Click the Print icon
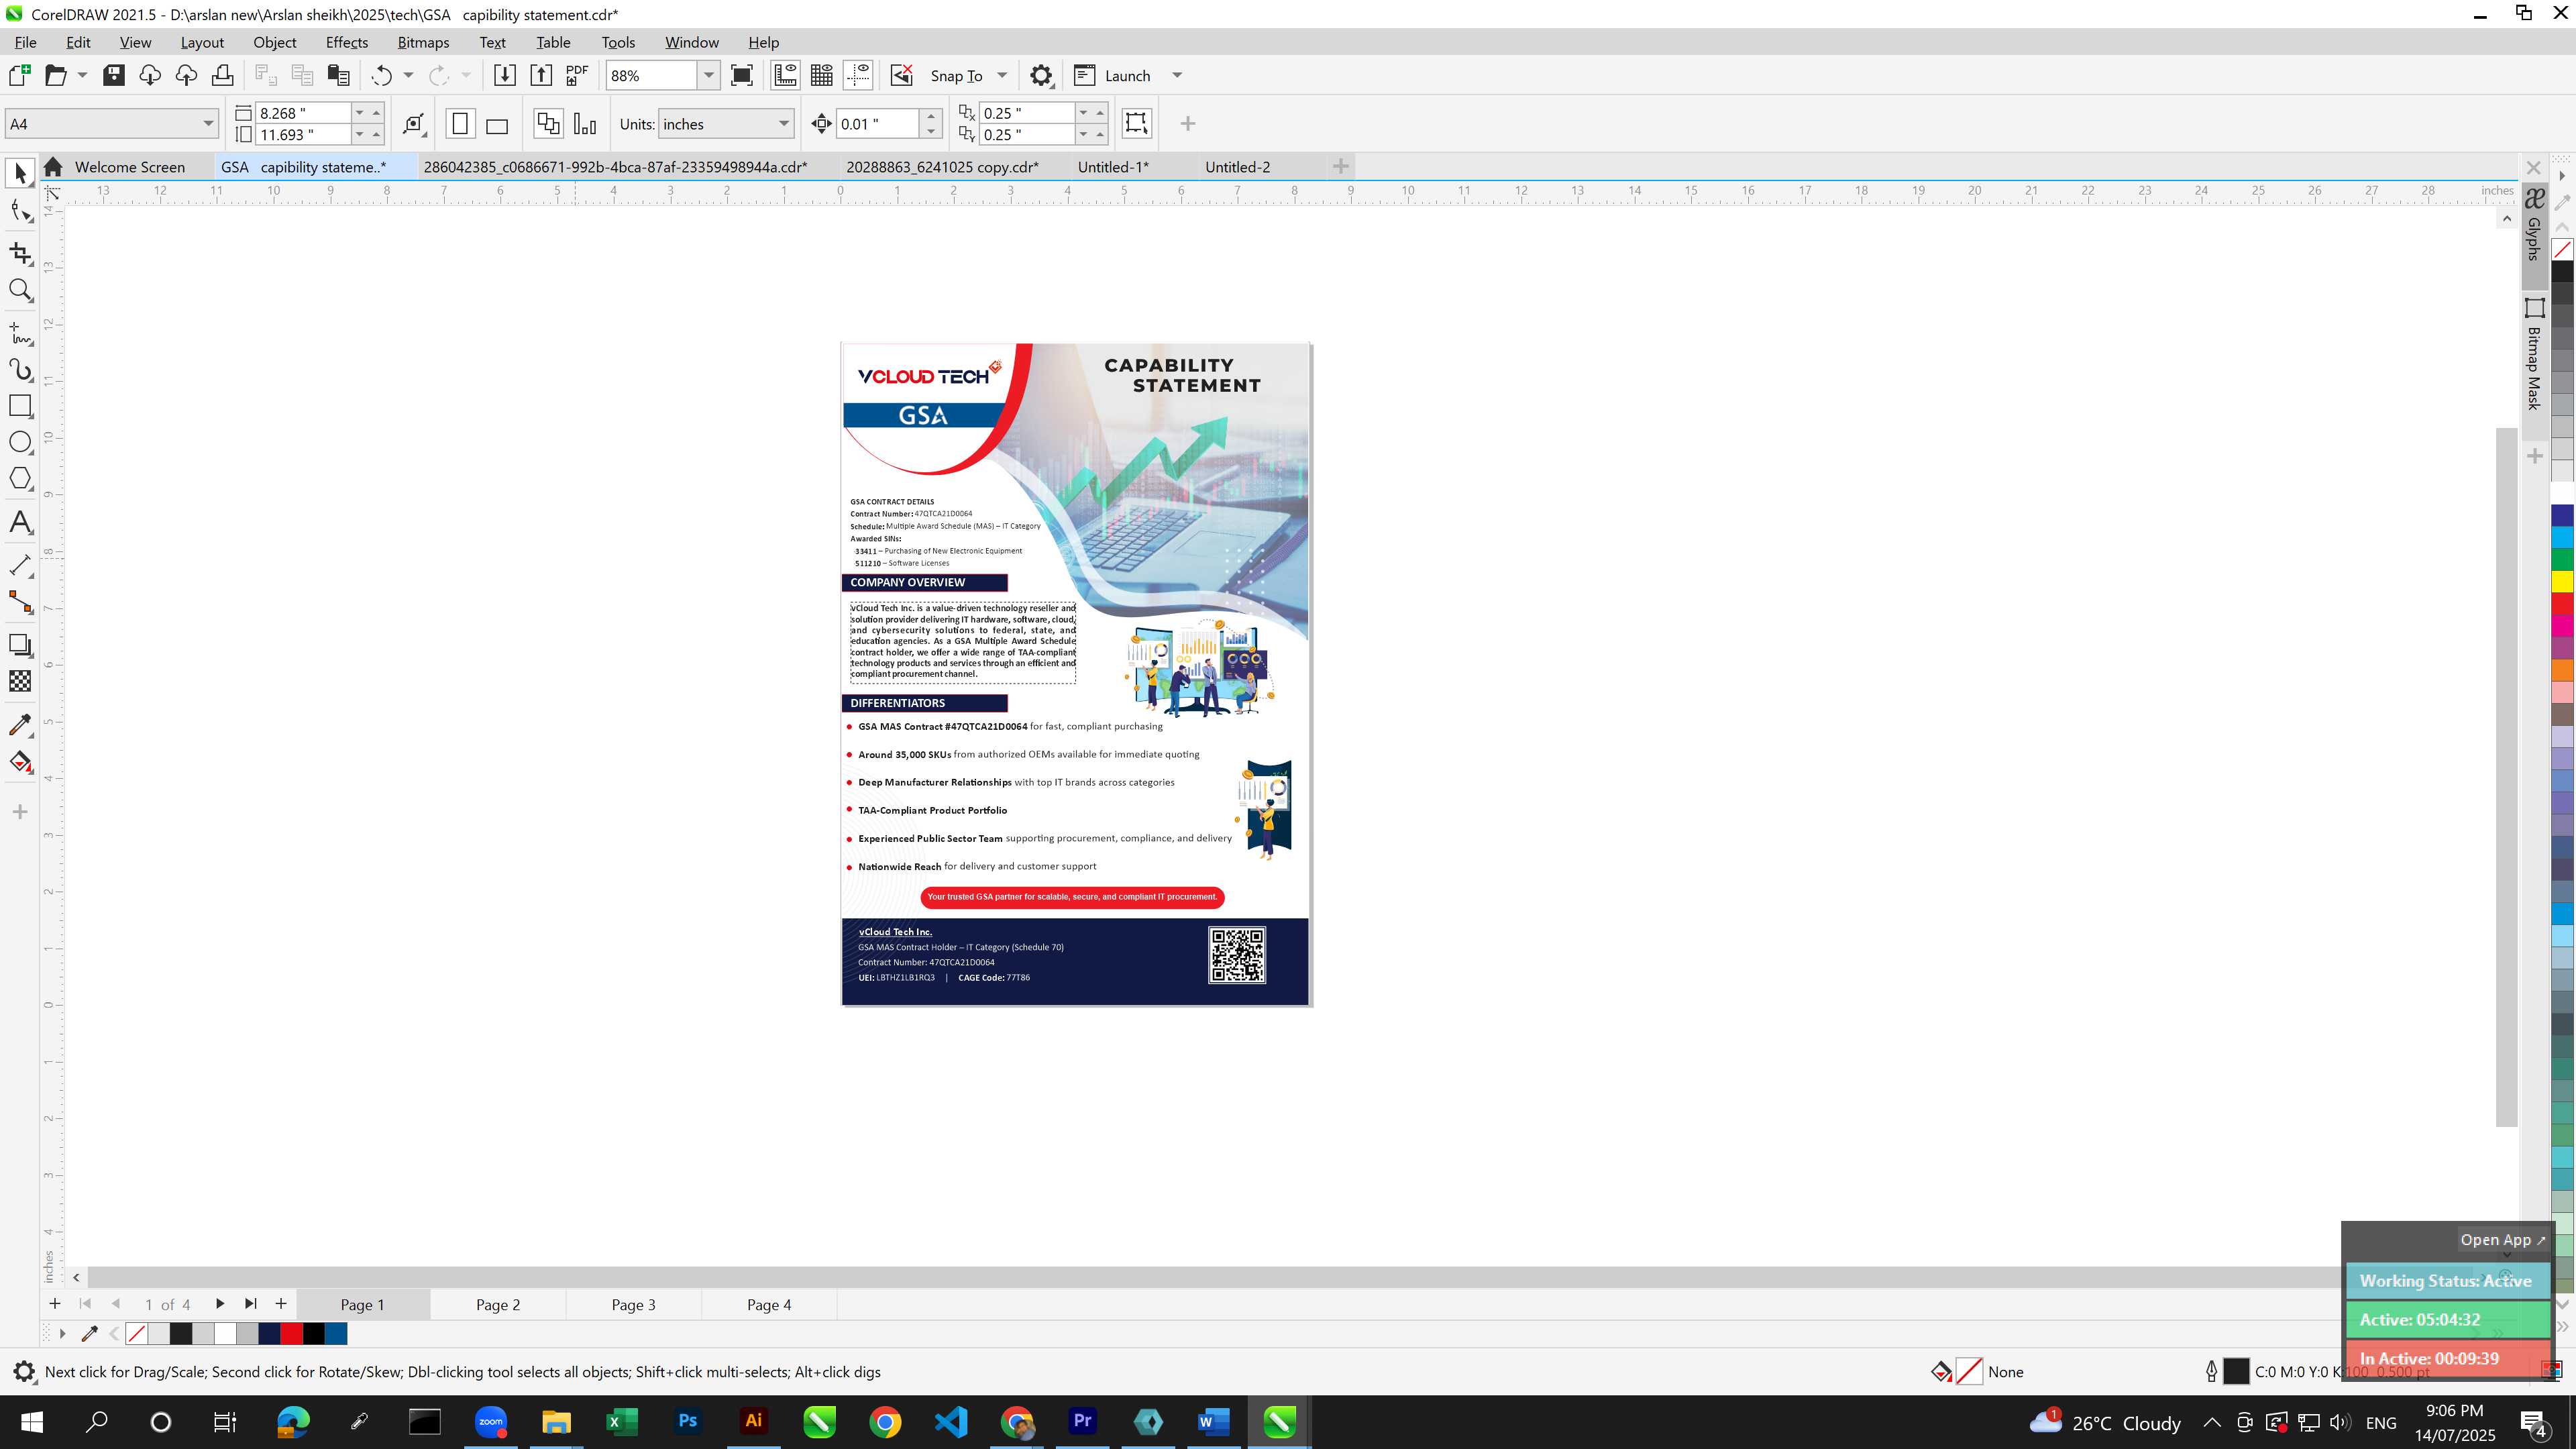Viewport: 2576px width, 1449px height. coord(222,75)
